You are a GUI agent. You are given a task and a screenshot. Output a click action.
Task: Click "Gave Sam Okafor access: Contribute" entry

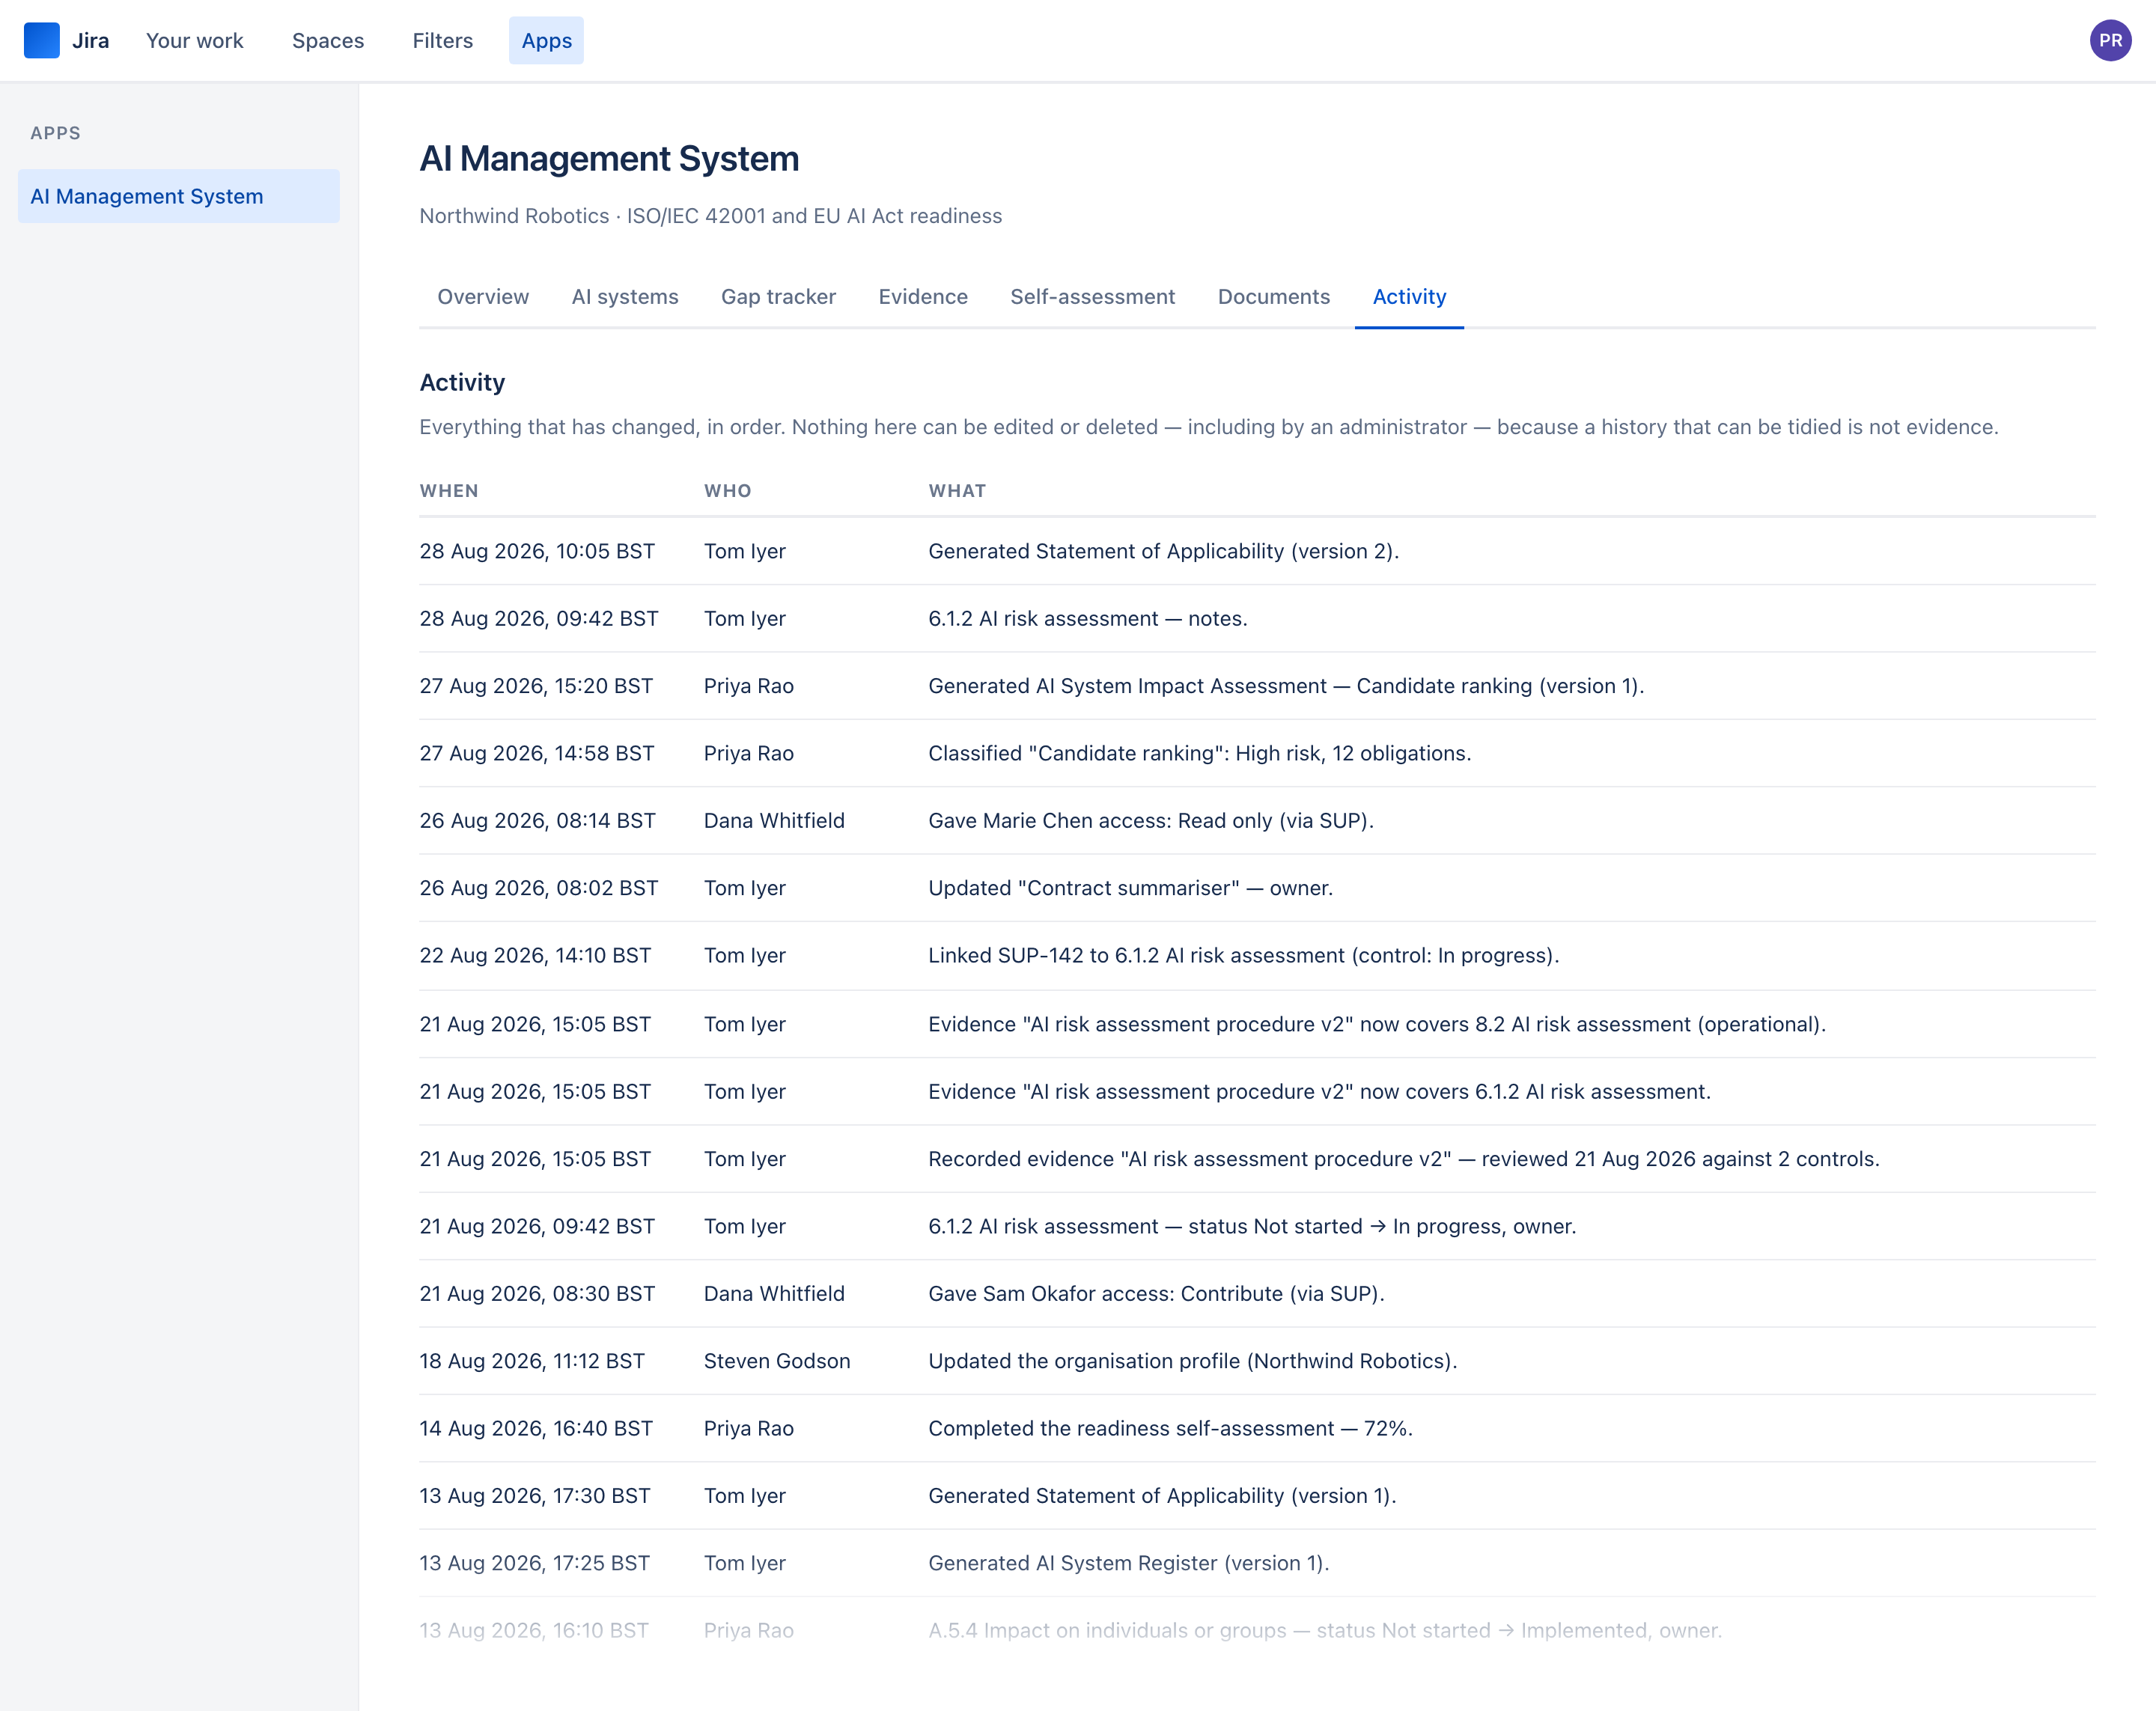pos(1157,1294)
